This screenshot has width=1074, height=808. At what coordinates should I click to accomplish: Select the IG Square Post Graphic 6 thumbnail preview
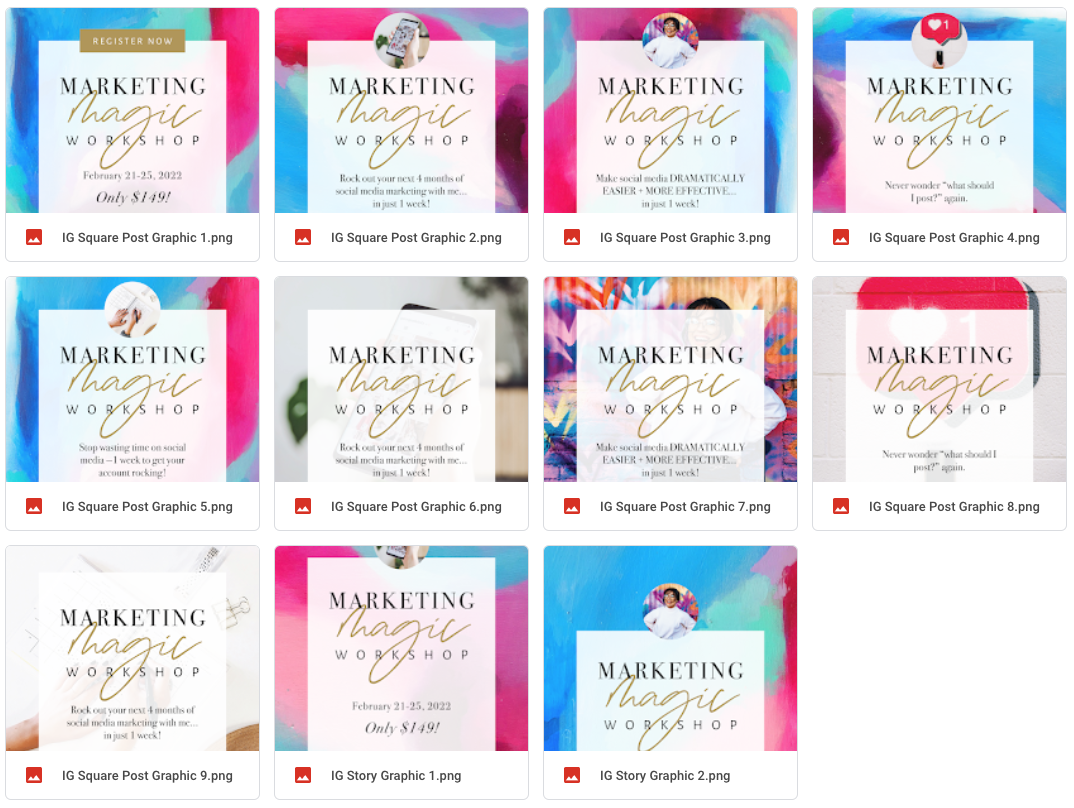401,379
